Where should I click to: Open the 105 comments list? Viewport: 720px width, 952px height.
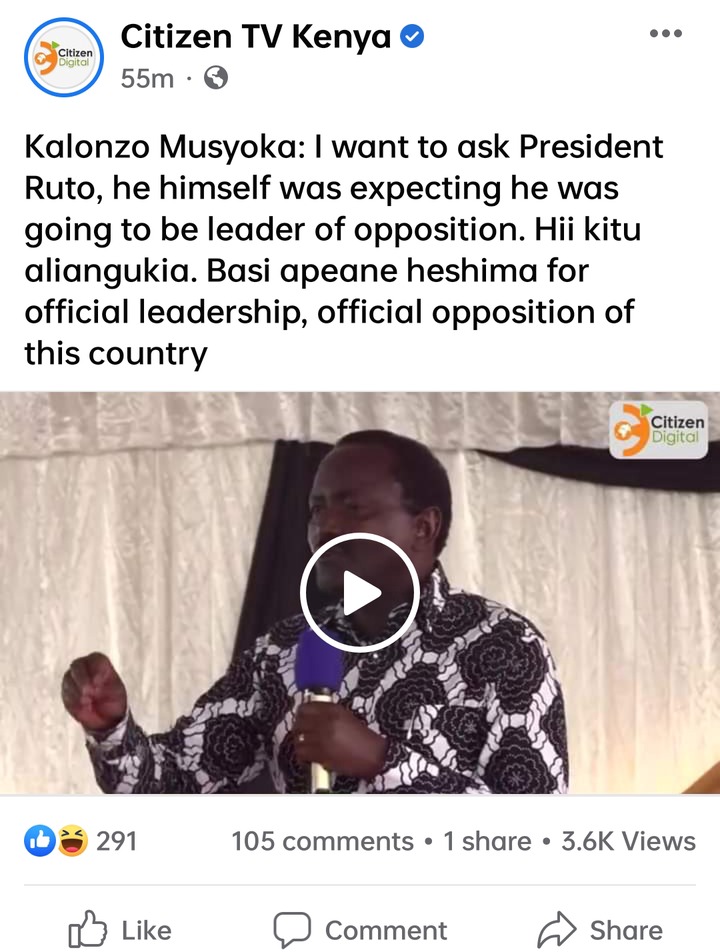322,842
